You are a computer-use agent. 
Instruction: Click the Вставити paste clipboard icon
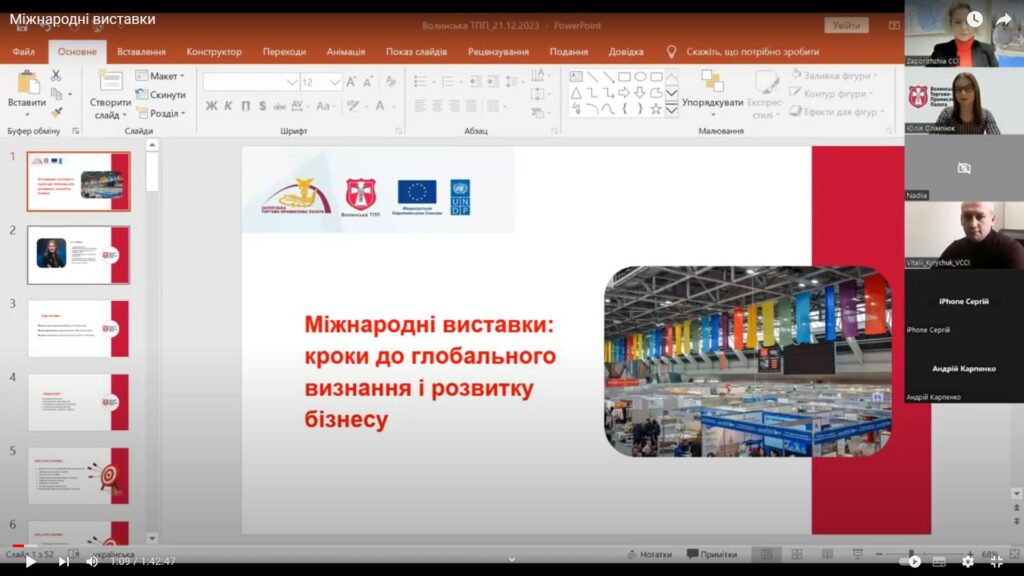point(27,84)
